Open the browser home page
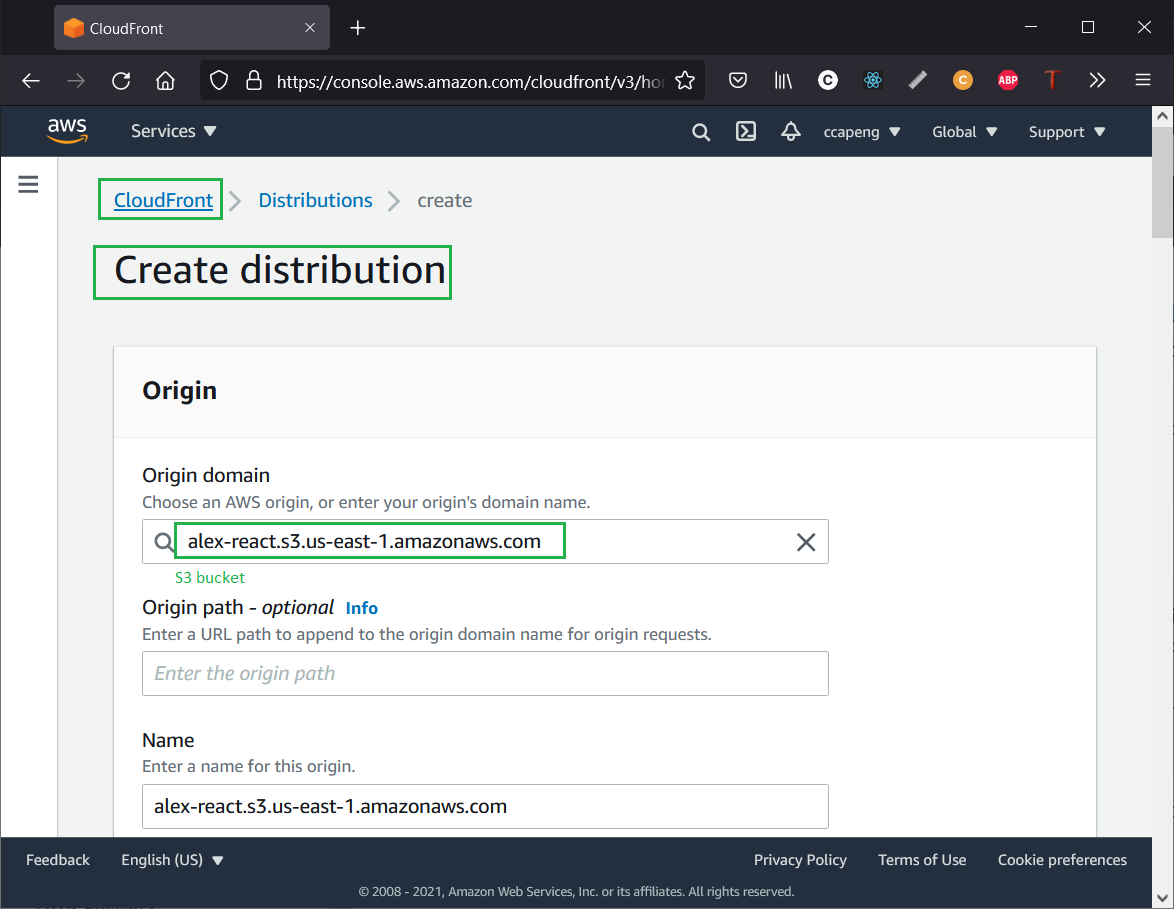The width and height of the screenshot is (1174, 909). click(x=165, y=81)
